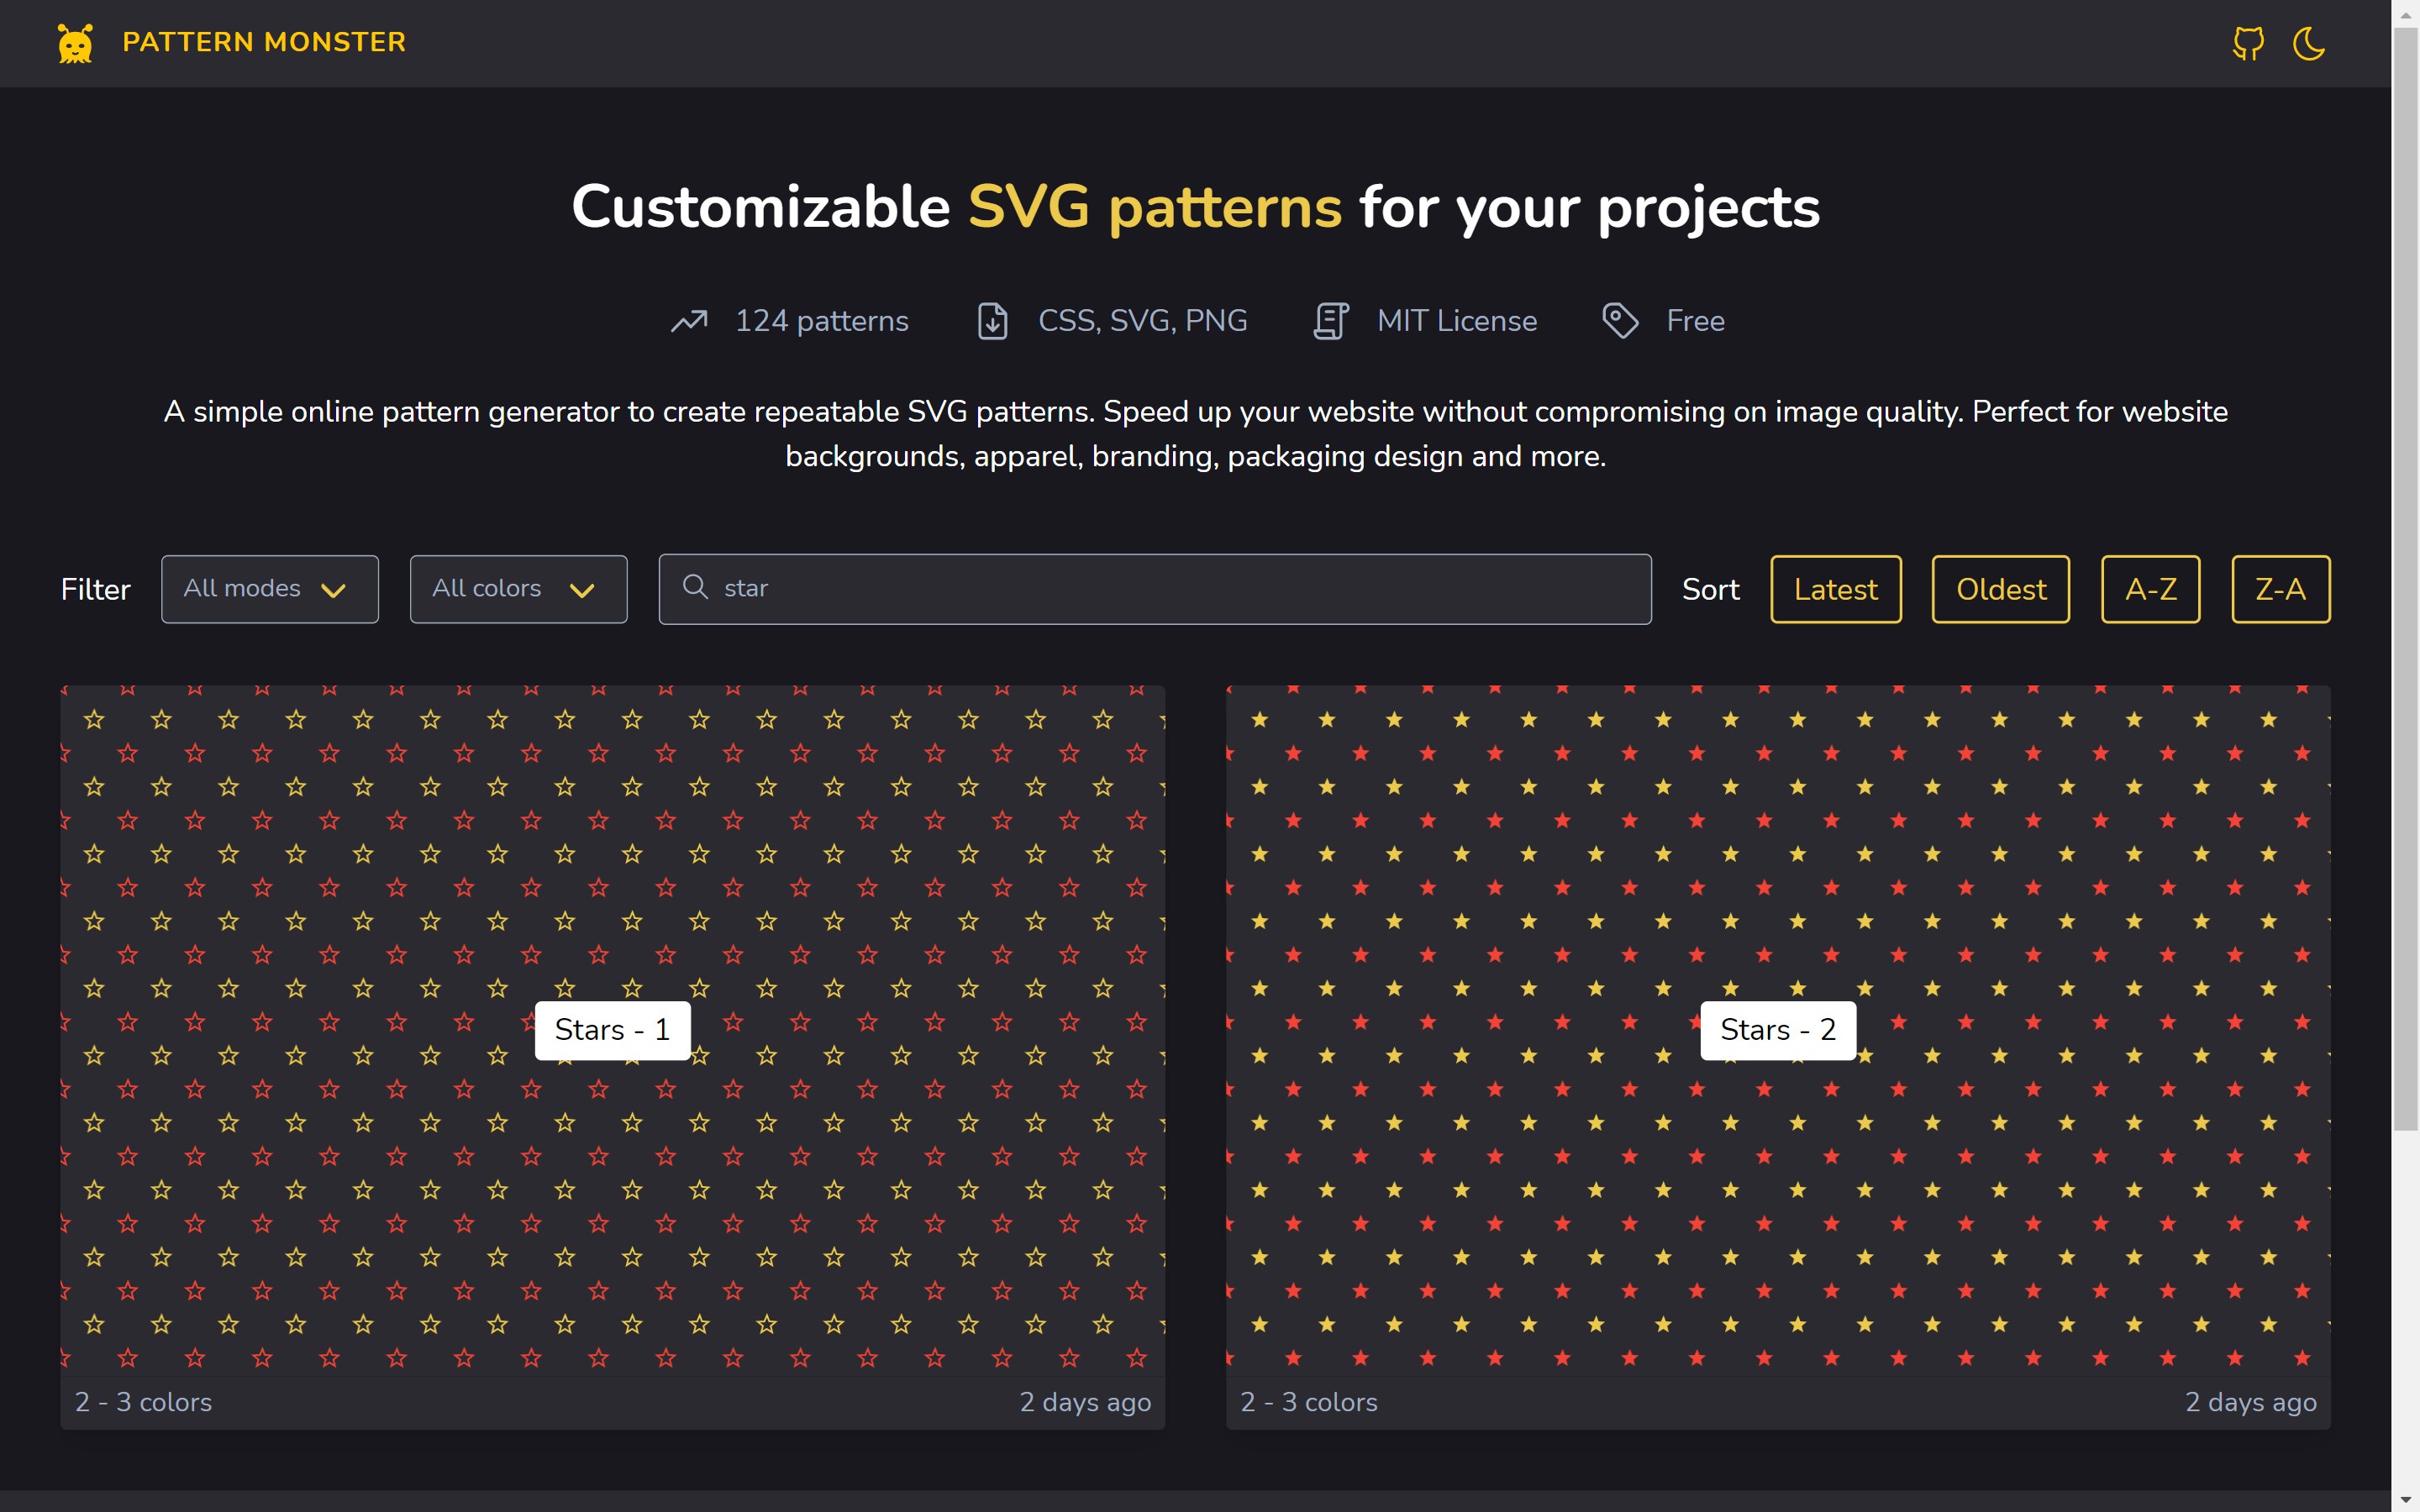The width and height of the screenshot is (2420, 1512).
Task: Sort patterns by Latest
Action: tap(1835, 589)
